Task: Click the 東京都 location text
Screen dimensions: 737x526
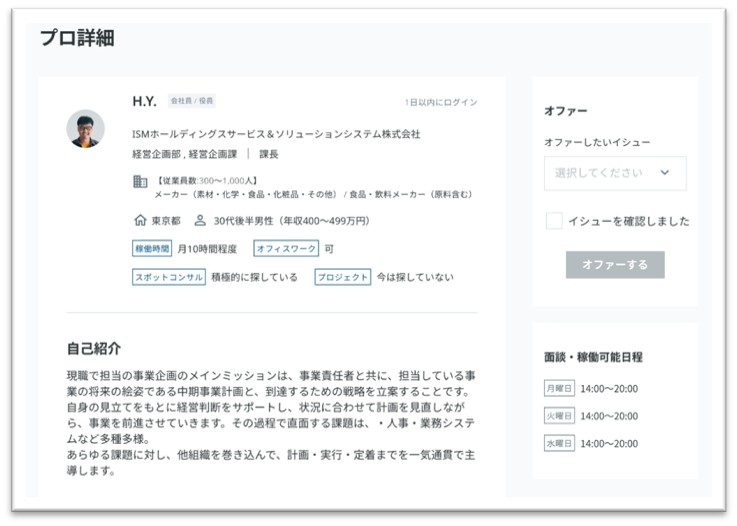Action: (166, 220)
